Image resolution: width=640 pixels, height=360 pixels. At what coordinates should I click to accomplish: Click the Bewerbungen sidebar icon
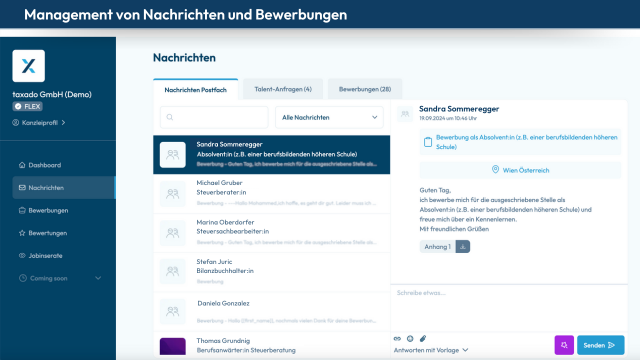point(22,210)
